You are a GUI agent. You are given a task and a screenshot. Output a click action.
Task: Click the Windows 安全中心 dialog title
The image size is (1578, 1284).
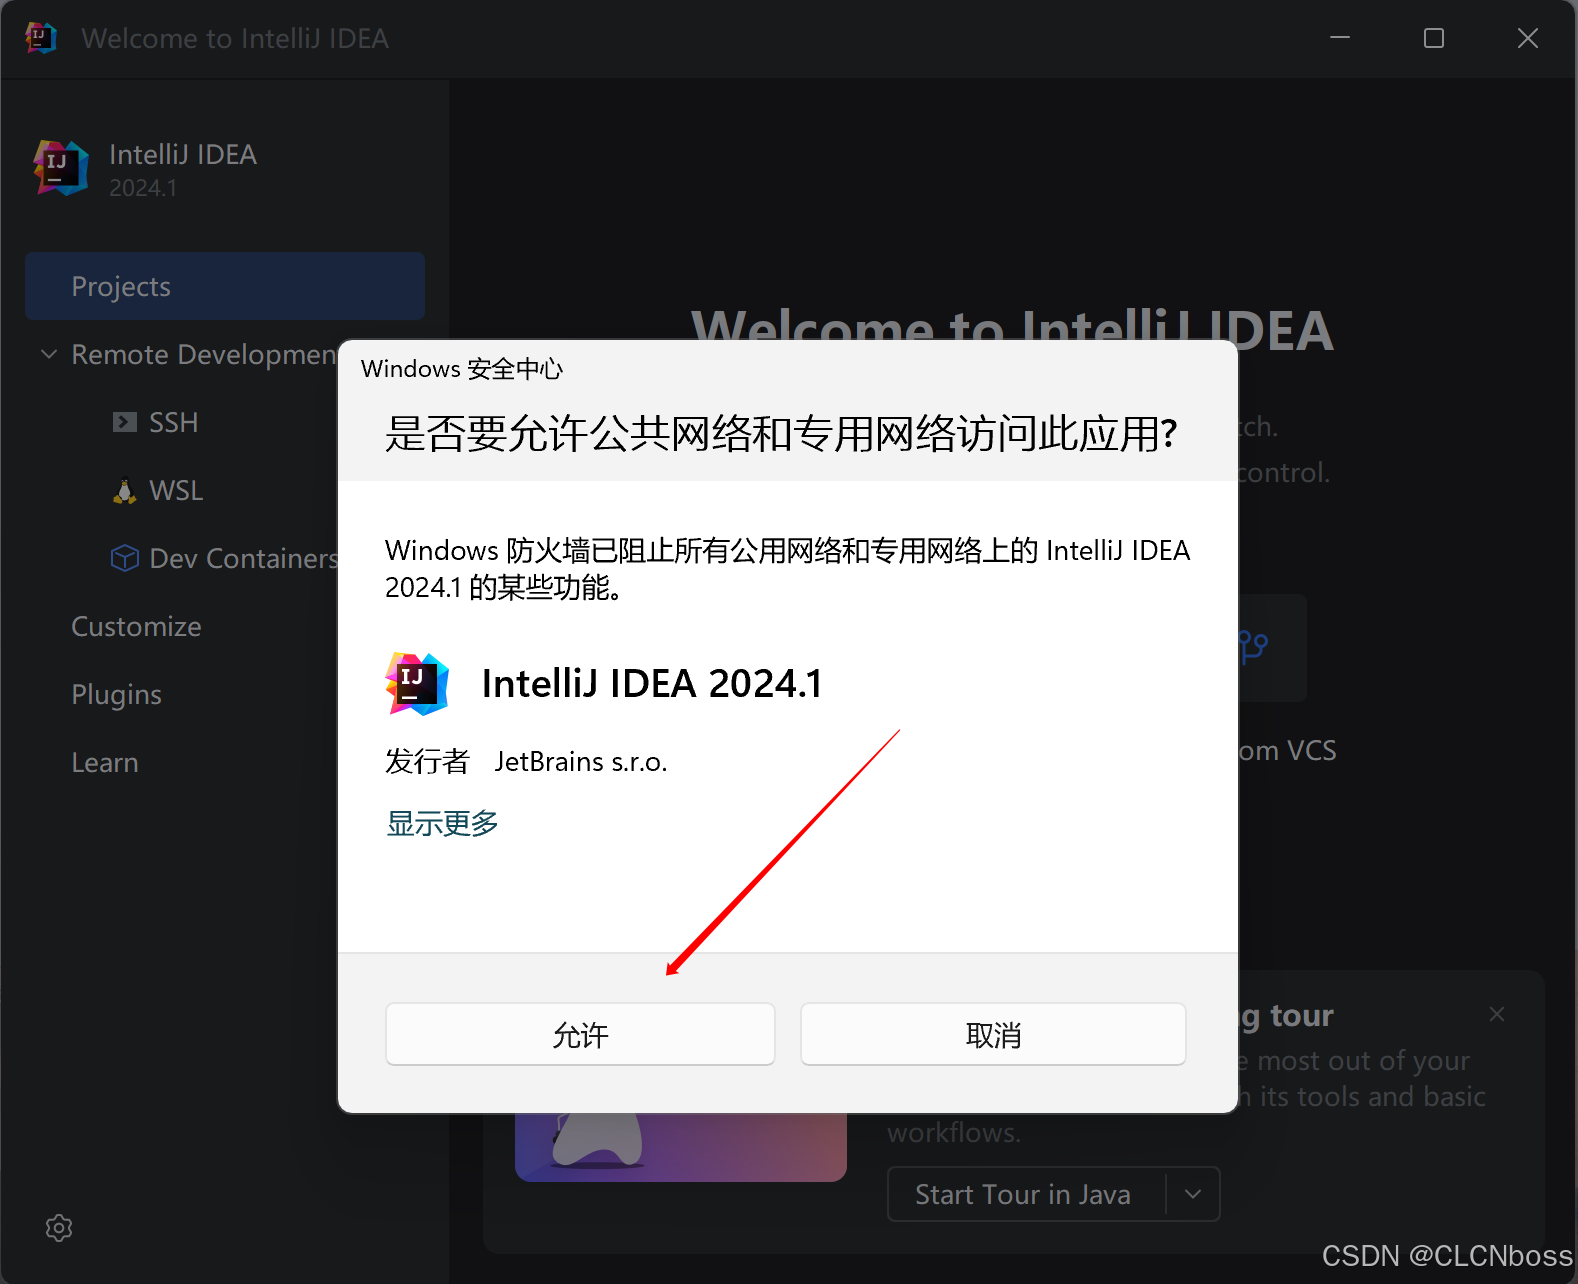pos(462,369)
